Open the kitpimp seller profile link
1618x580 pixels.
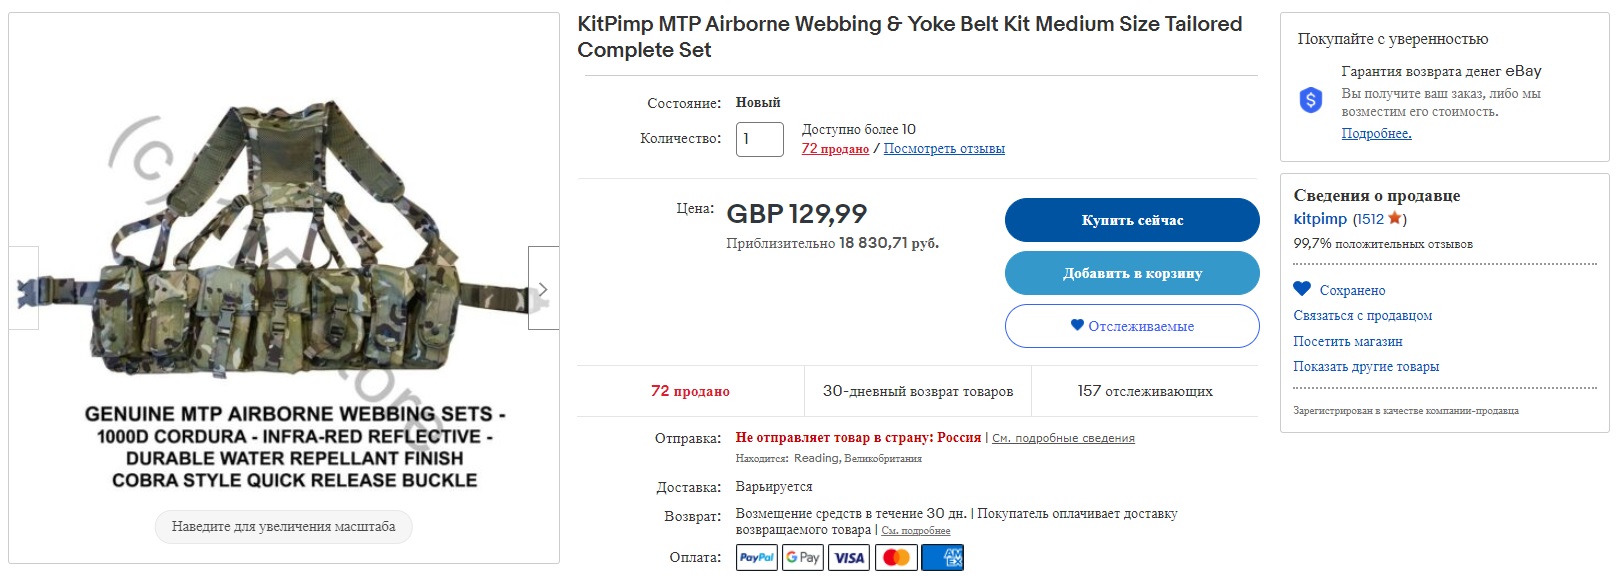click(1320, 219)
